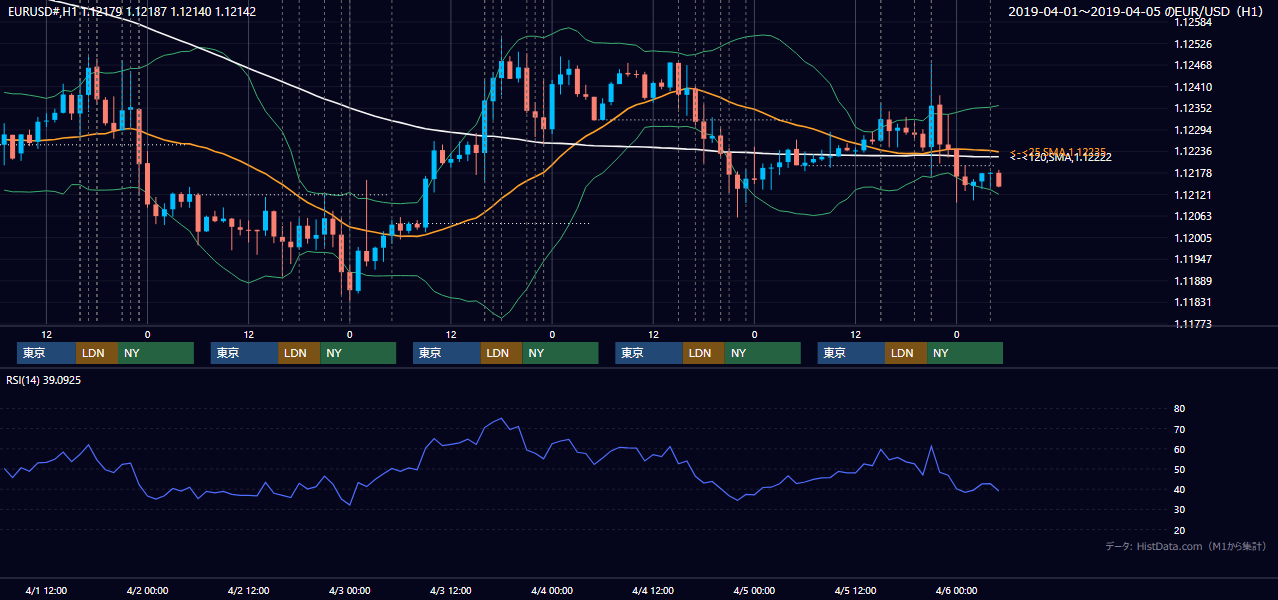This screenshot has height=600, width=1278.
Task: Select the RSI 20 level label
Action: click(1180, 530)
